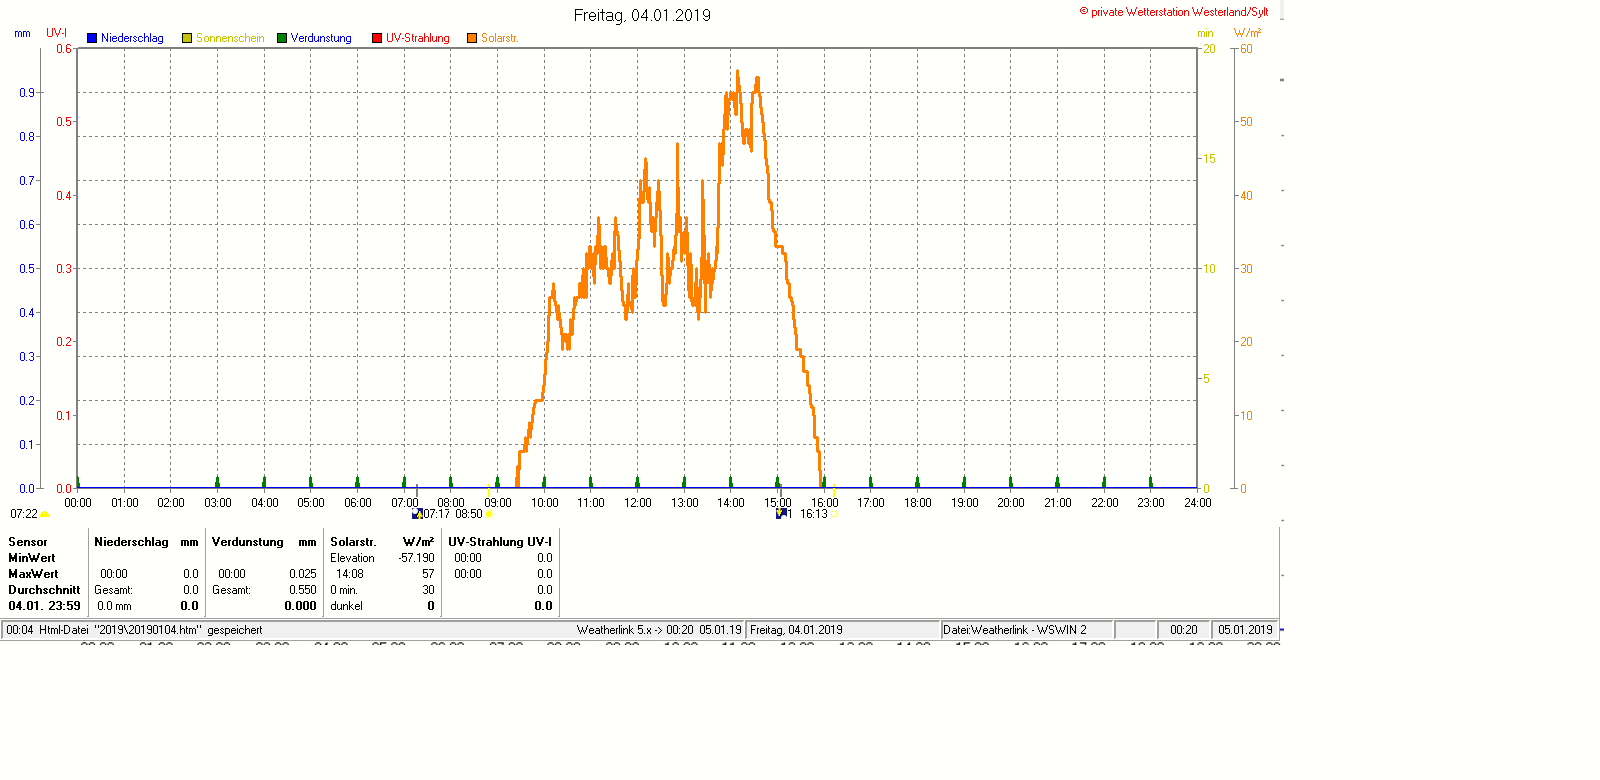This screenshot has width=1600, height=780.
Task: Click the hollow sun icon after 16:13
Action: (835, 514)
